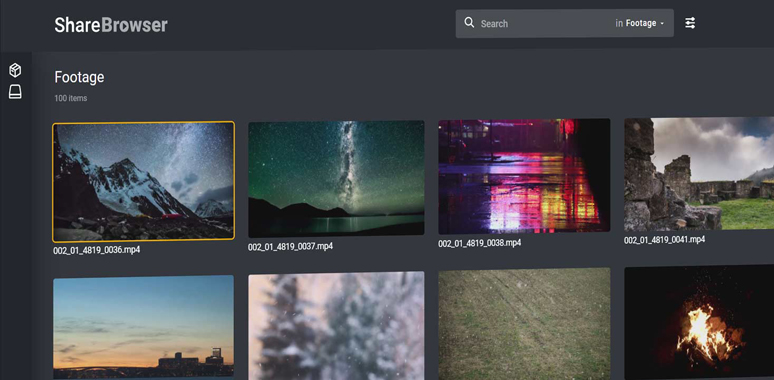Open the search filter settings icon

[x=690, y=23]
